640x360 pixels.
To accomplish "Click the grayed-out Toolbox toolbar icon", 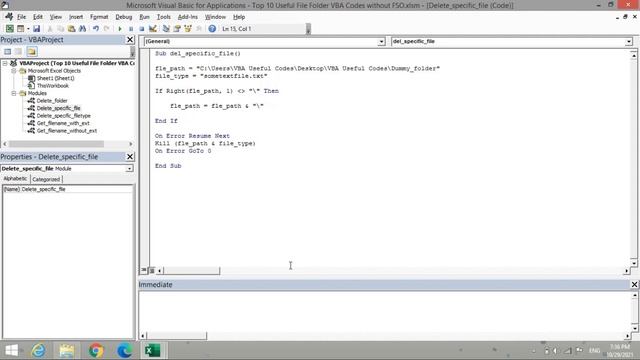I will coord(199,29).
